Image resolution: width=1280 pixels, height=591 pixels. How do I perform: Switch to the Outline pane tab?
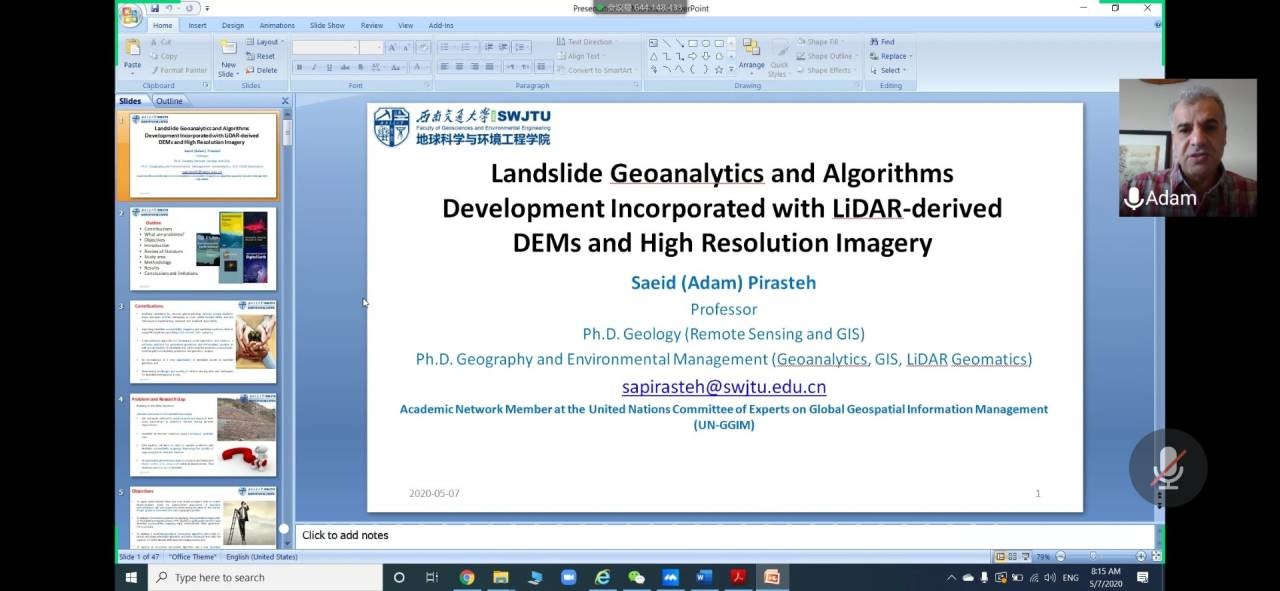tap(169, 101)
